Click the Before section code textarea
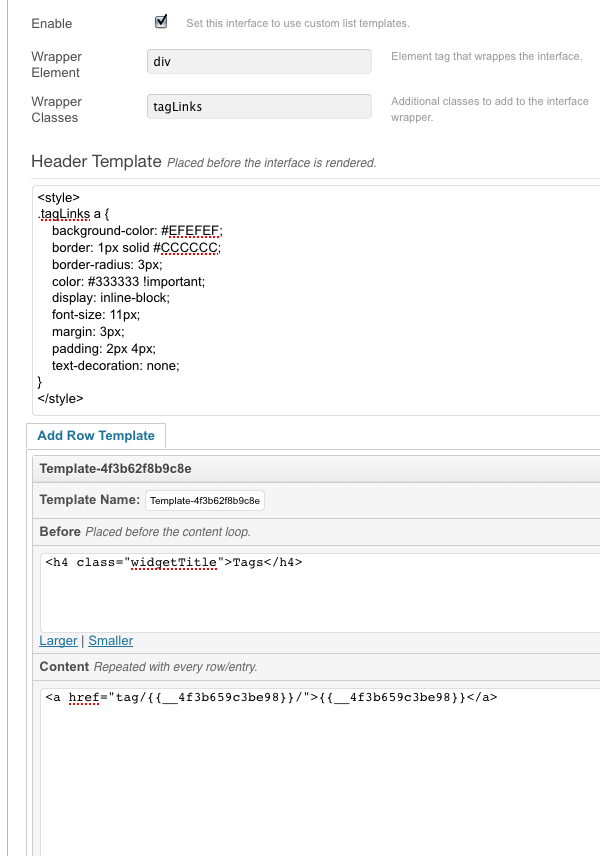Screen dimensions: 600x856 (320, 593)
